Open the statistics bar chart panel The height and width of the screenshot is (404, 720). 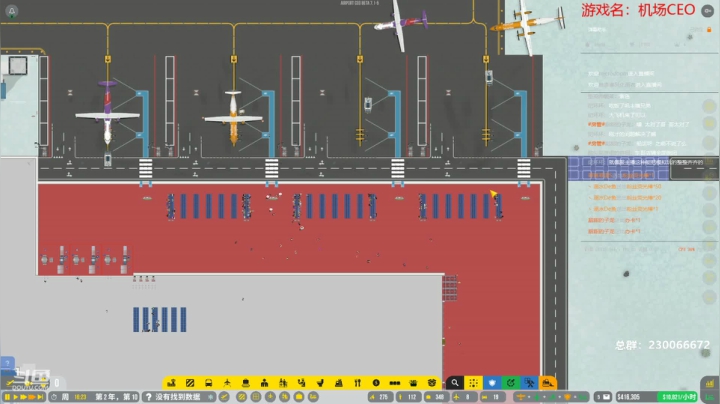(x=710, y=383)
